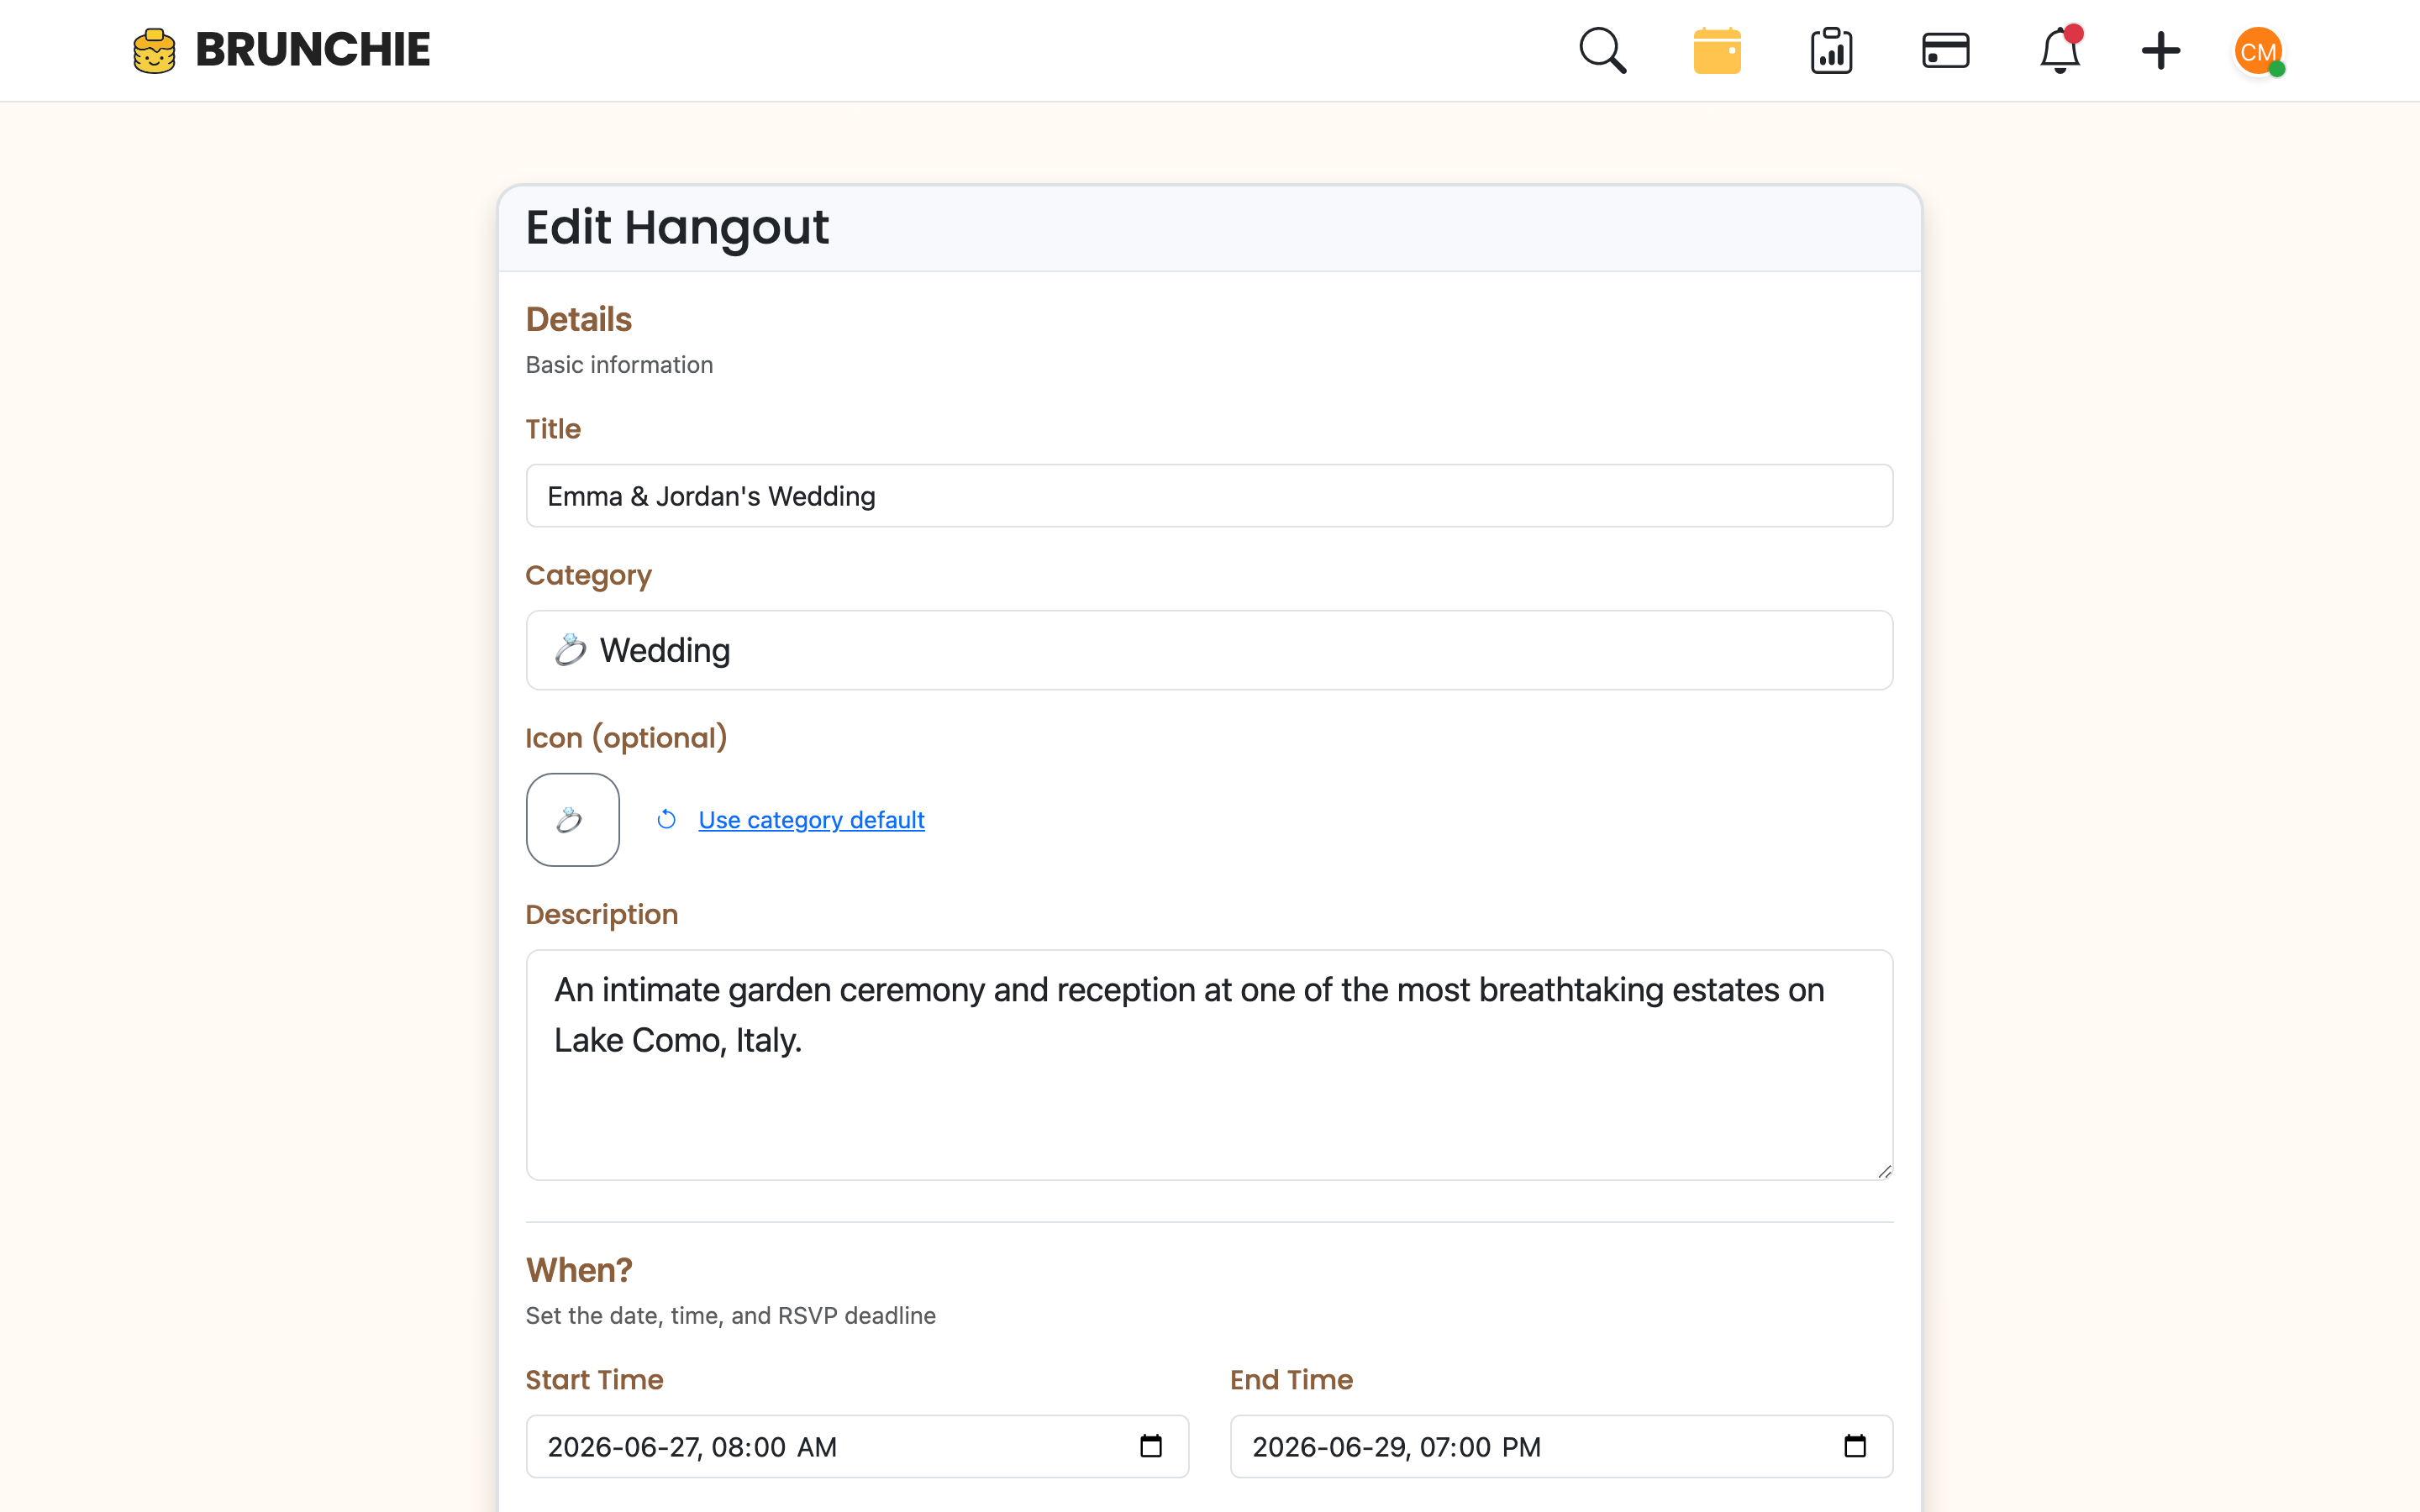Click the End Time label
The height and width of the screenshot is (1512, 2420).
[1291, 1380]
